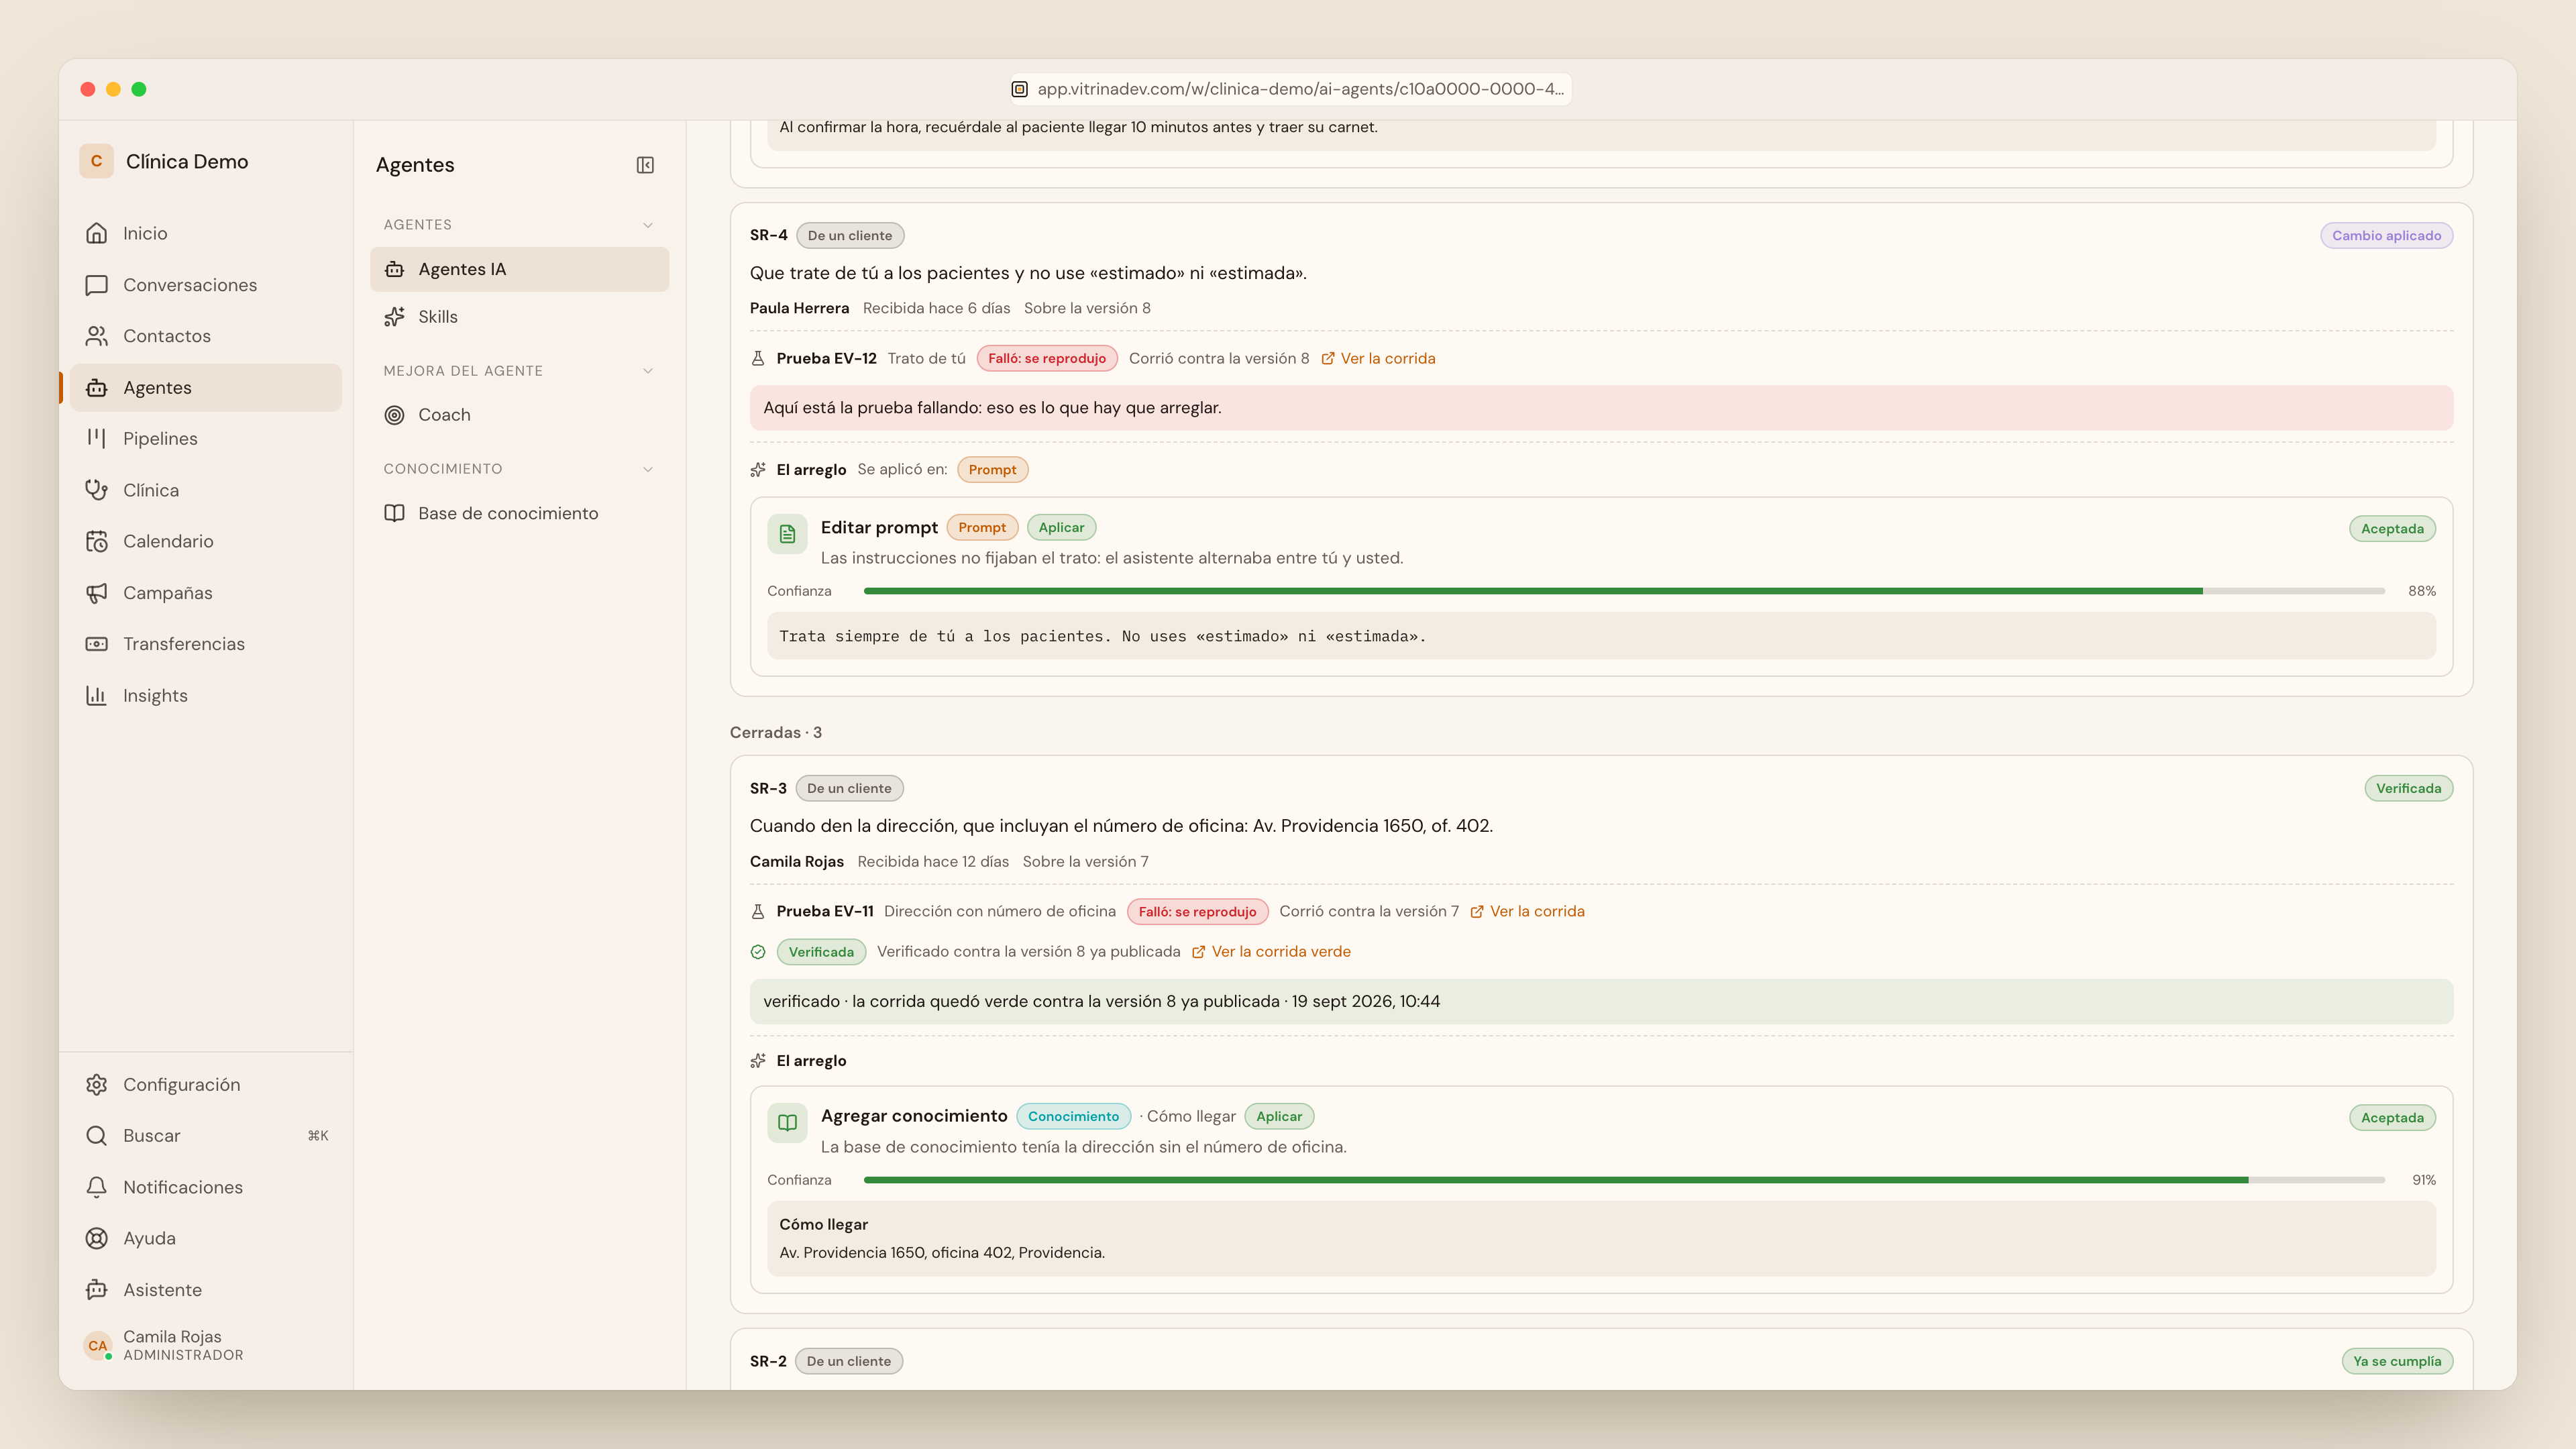2576x1449 pixels.
Task: Click the Verificada badge atop SR-3 card
Action: click(x=2408, y=788)
